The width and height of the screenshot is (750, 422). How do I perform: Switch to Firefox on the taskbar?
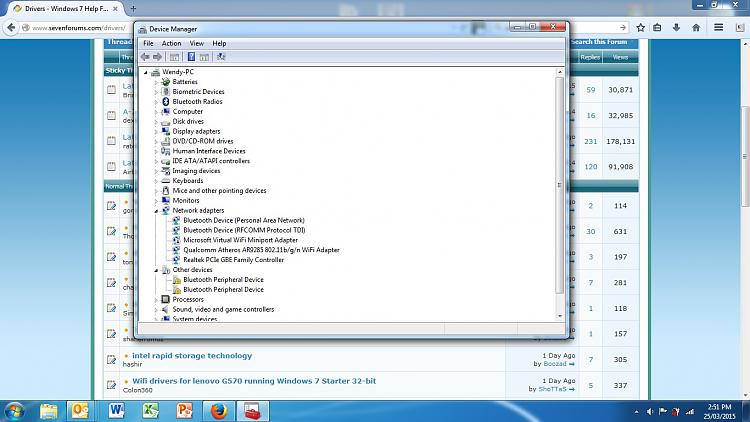(219, 411)
